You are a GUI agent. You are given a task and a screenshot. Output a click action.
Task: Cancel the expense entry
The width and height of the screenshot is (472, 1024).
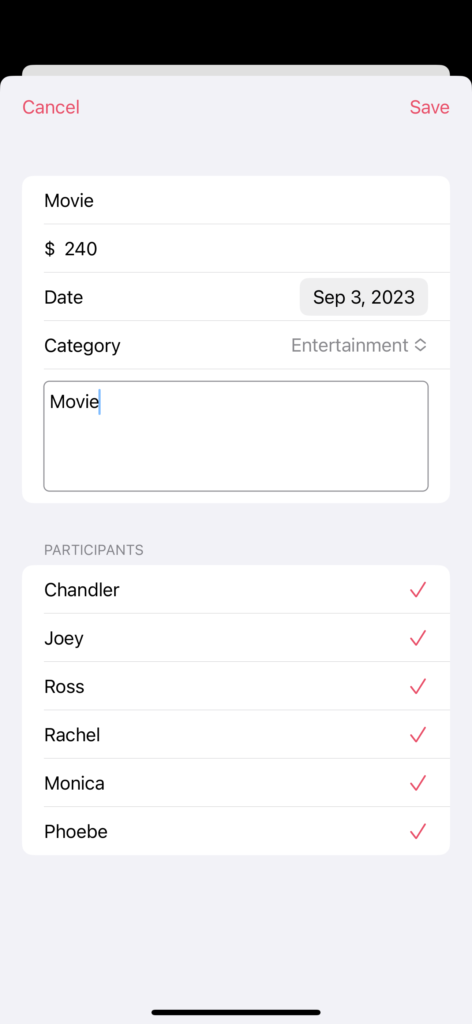point(51,107)
